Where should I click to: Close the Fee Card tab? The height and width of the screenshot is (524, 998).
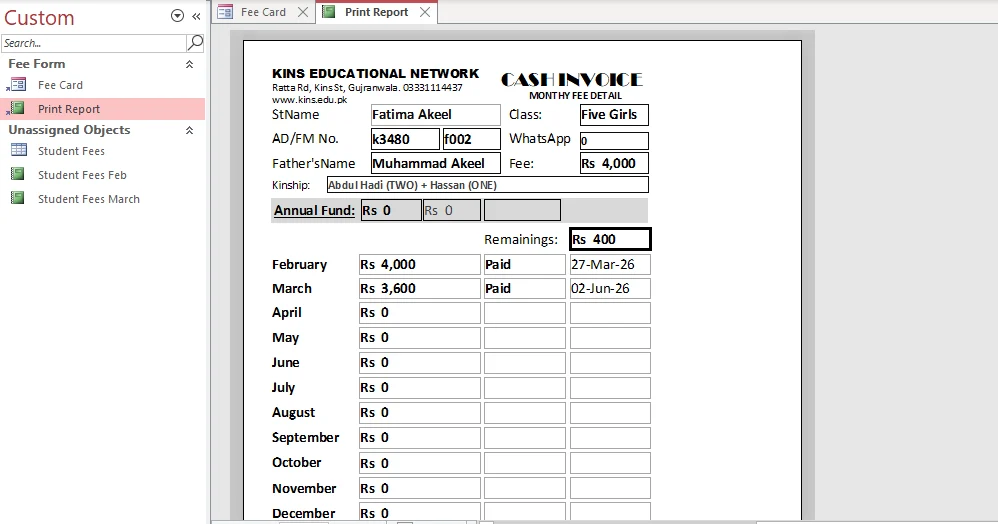[x=303, y=12]
